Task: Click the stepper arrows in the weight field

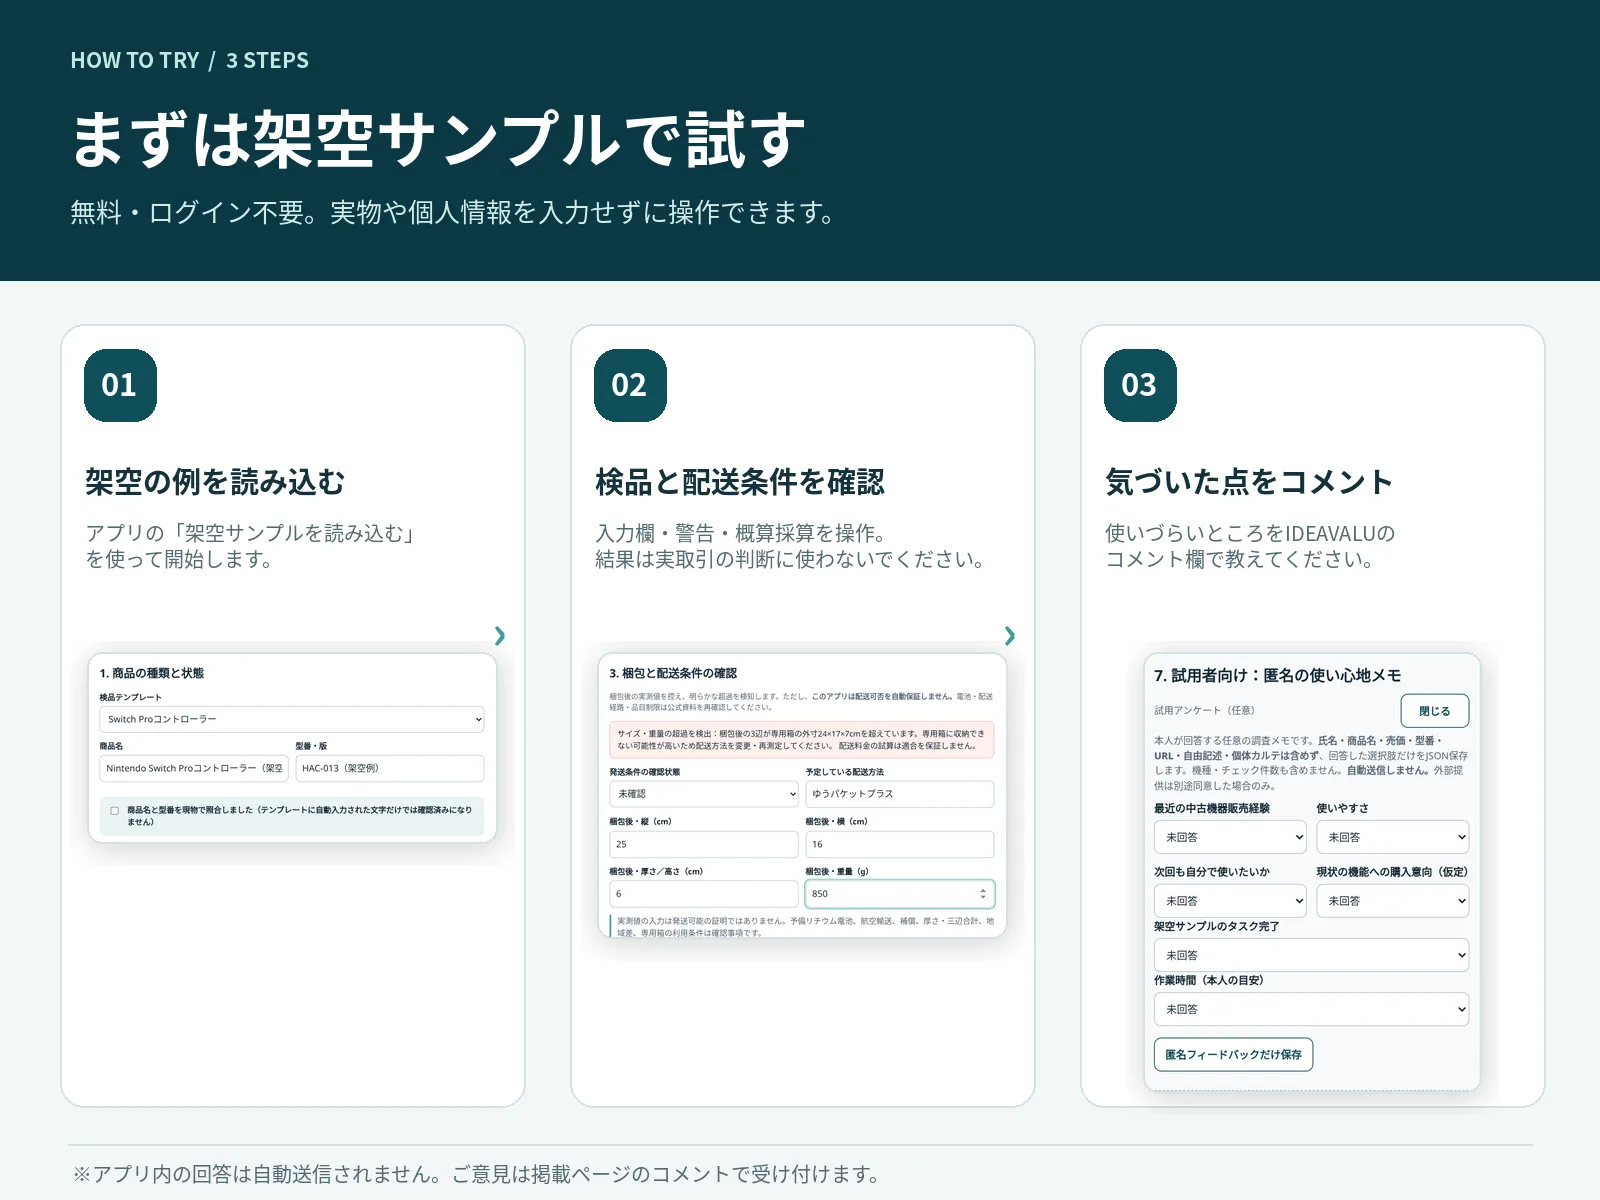Action: [x=983, y=894]
